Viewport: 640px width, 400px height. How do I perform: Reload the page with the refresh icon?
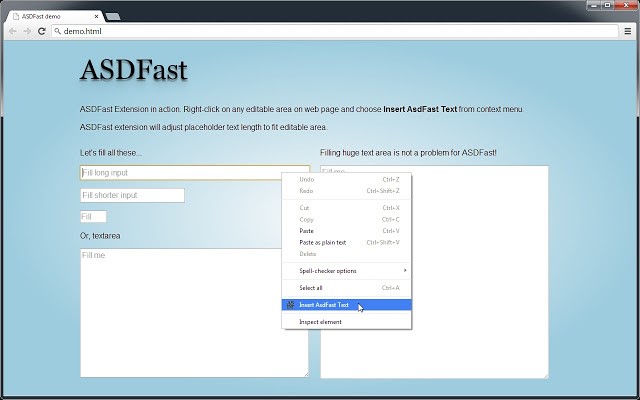pyautogui.click(x=41, y=31)
